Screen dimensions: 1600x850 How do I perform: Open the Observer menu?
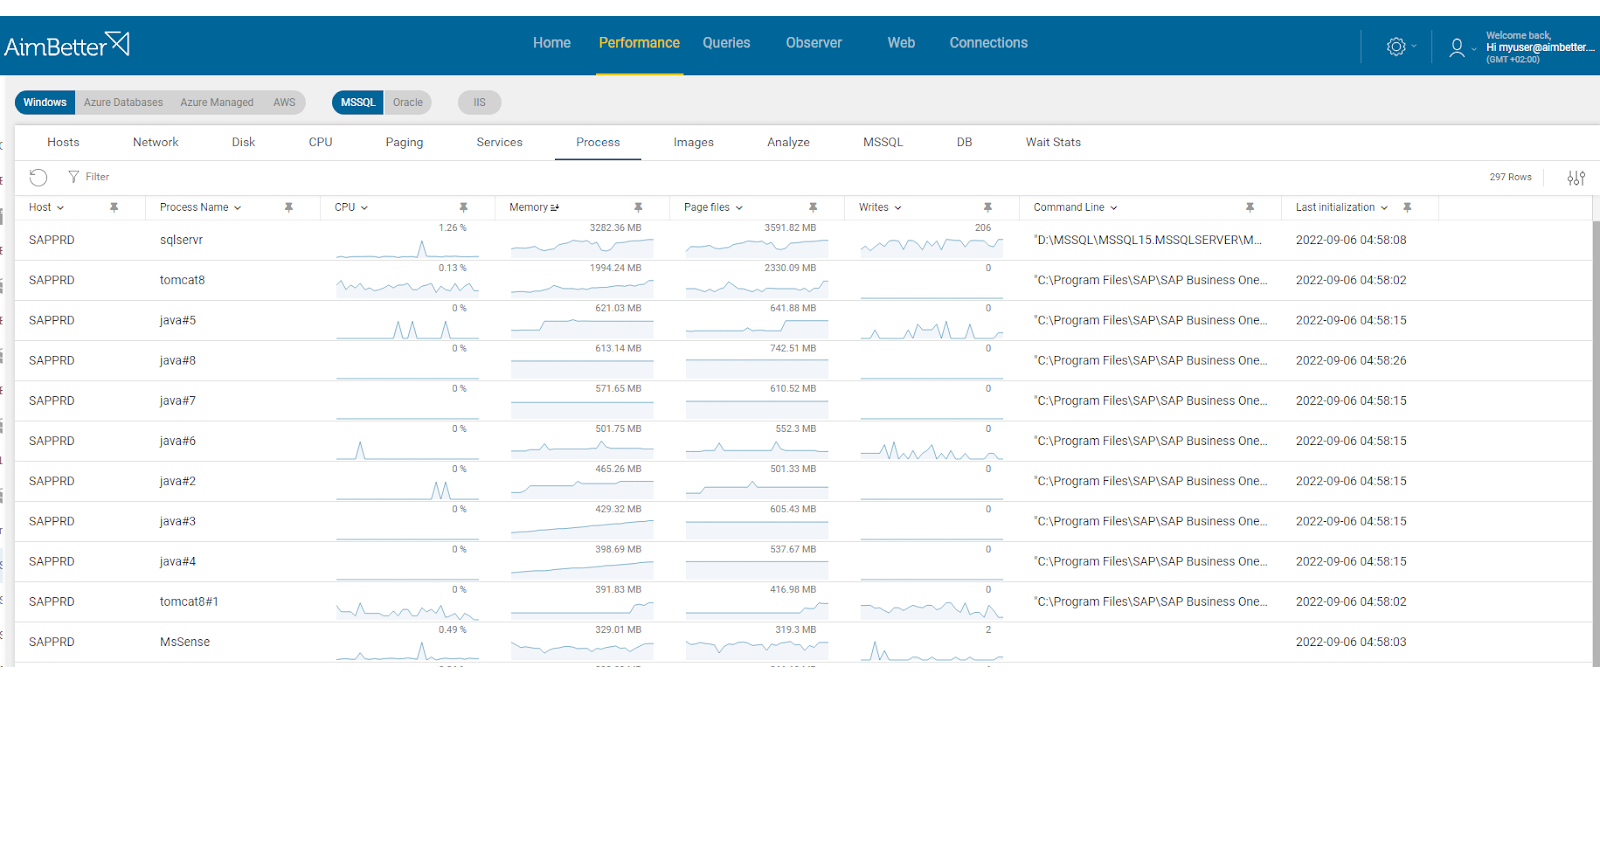tap(814, 43)
